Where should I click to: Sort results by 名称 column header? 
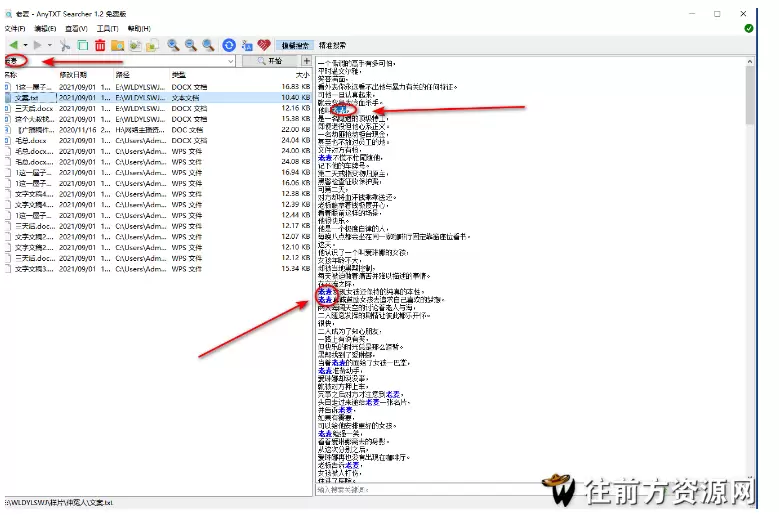11,74
